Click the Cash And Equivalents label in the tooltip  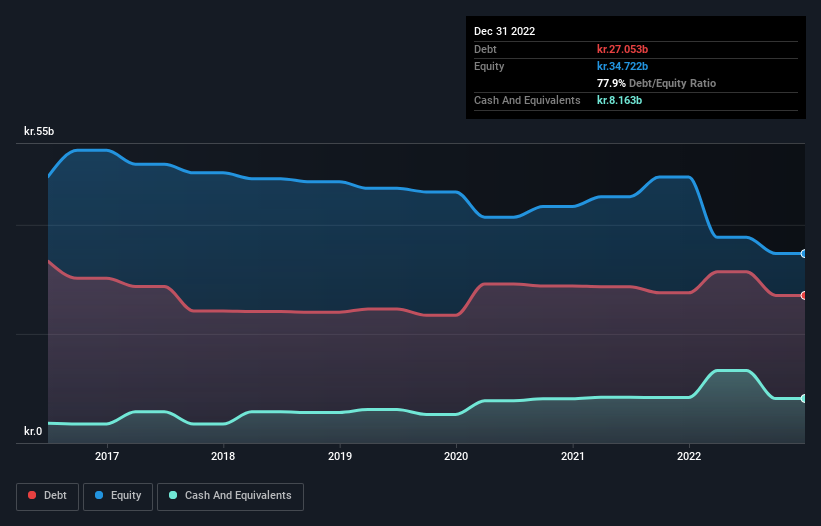tap(527, 100)
